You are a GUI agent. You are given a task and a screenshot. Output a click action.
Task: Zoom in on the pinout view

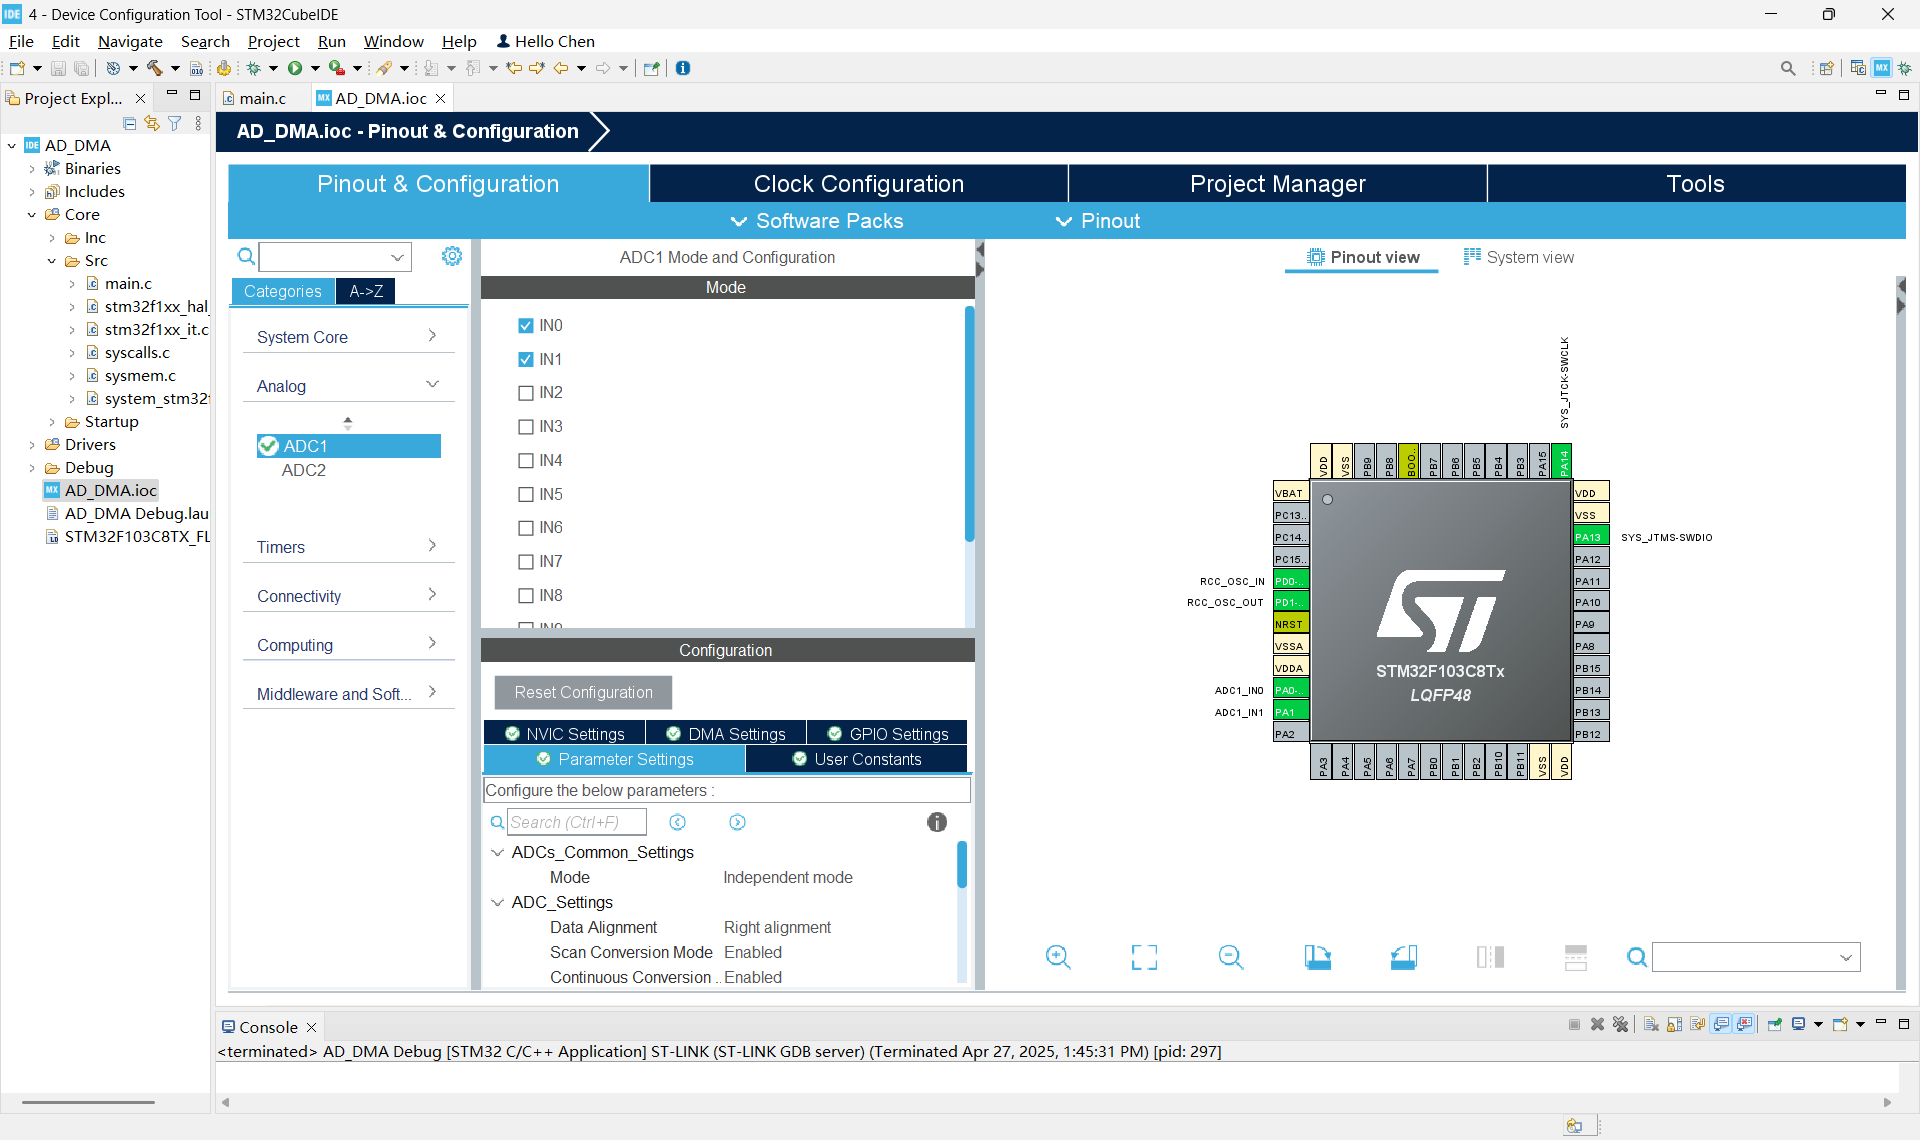(x=1058, y=956)
